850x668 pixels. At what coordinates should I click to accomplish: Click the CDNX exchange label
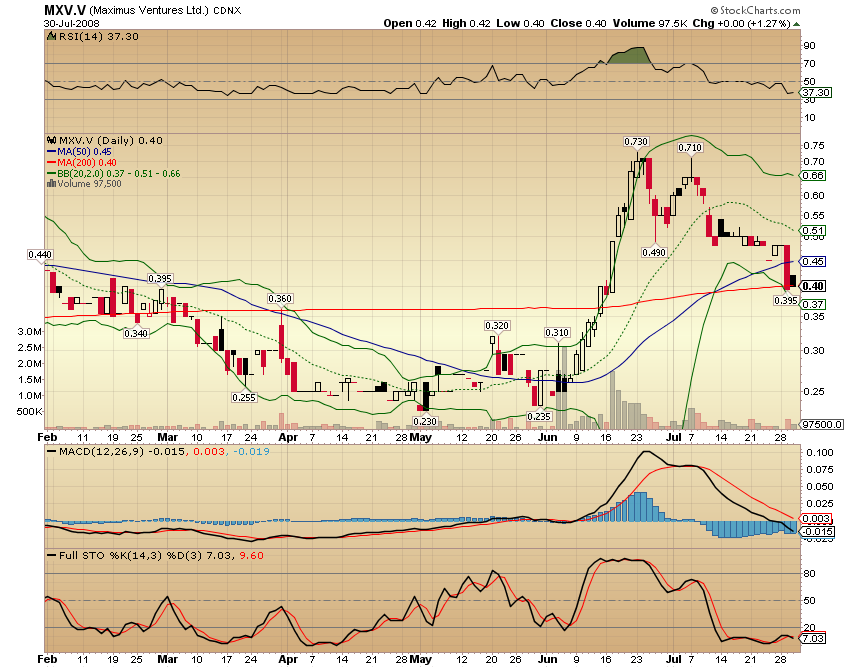coord(227,10)
